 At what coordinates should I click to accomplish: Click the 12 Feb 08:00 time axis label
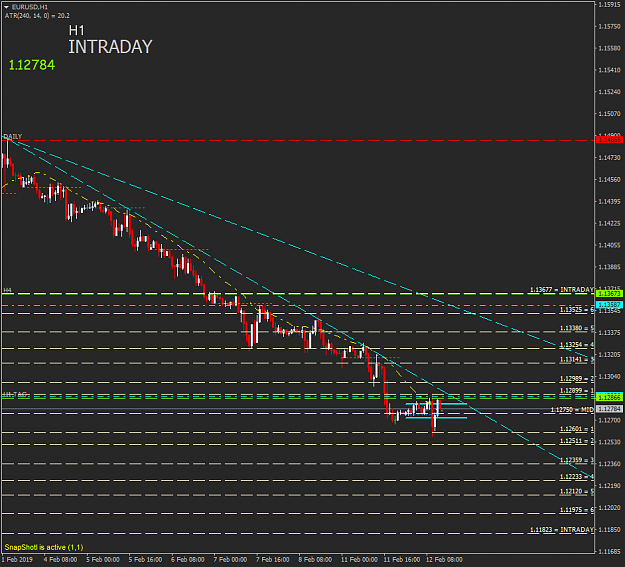444,559
